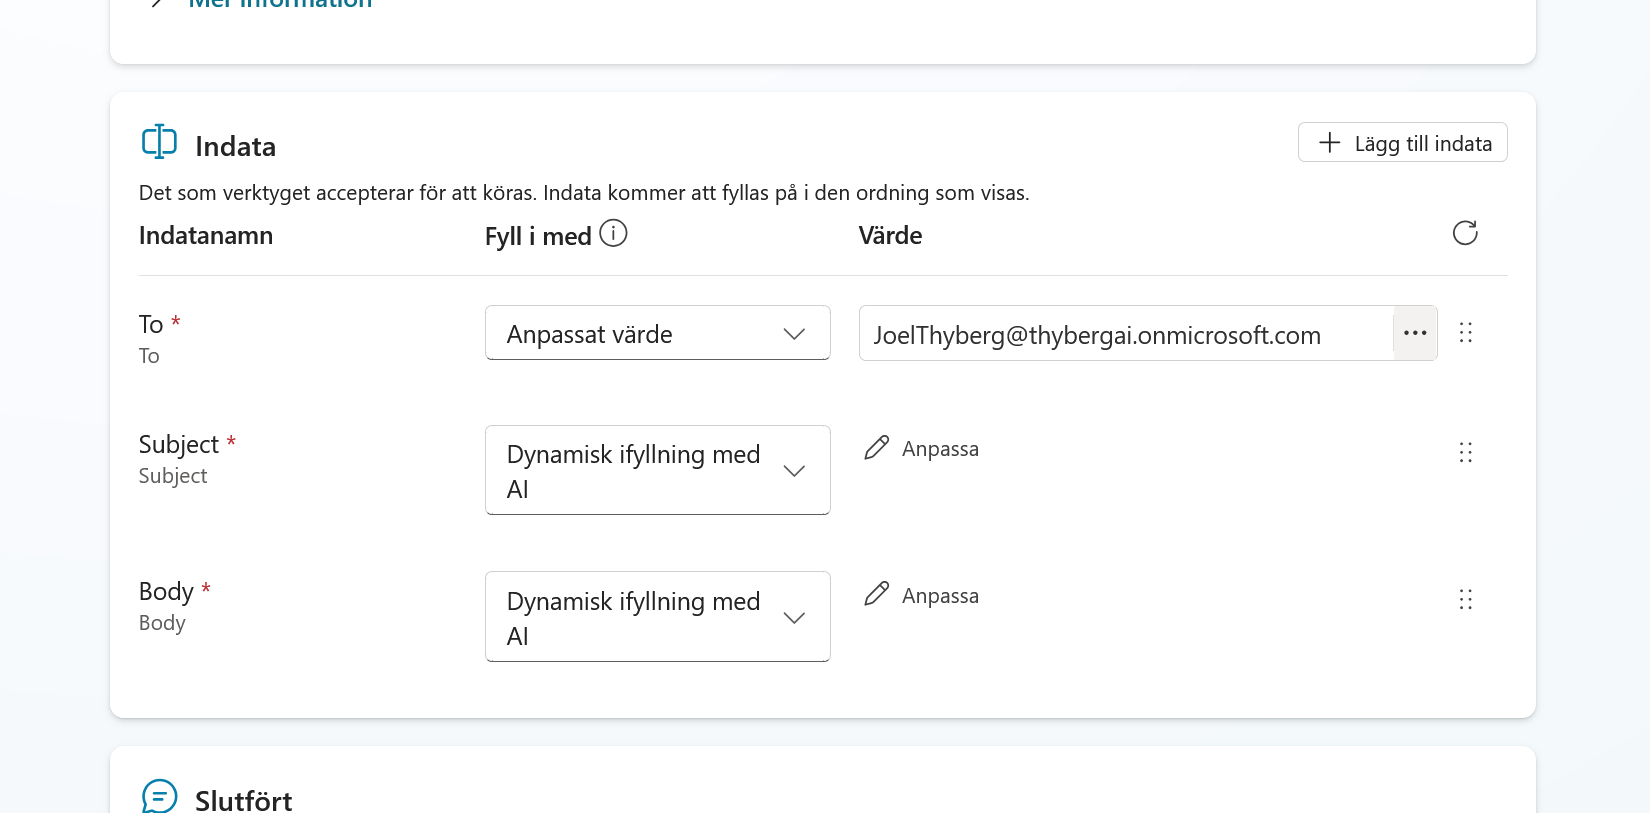Click Anpassa text for Subject
This screenshot has height=813, width=1650.
[x=940, y=449]
